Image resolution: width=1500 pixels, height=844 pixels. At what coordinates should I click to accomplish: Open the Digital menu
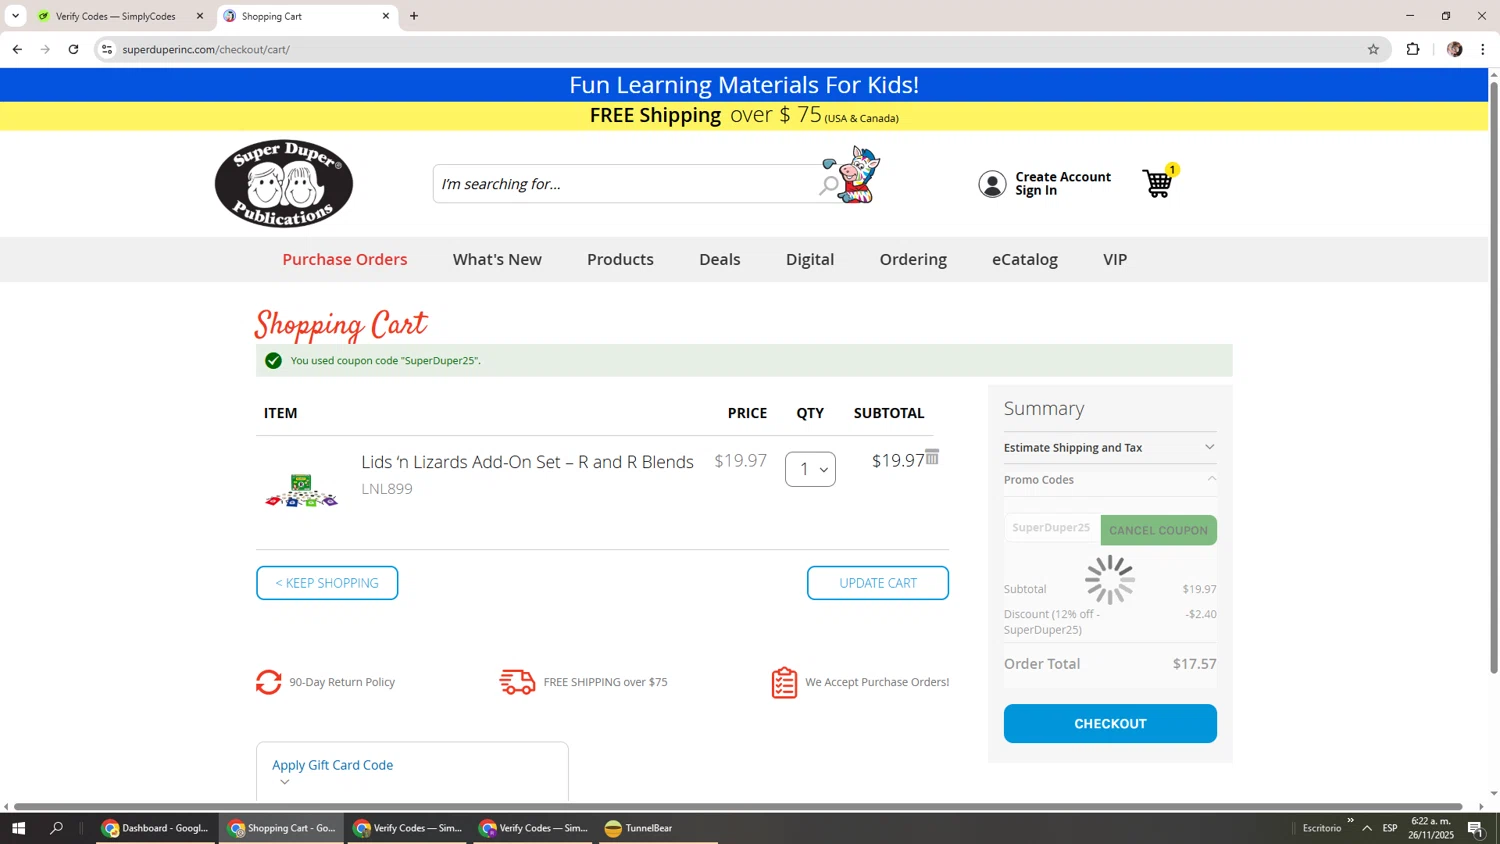click(x=810, y=260)
